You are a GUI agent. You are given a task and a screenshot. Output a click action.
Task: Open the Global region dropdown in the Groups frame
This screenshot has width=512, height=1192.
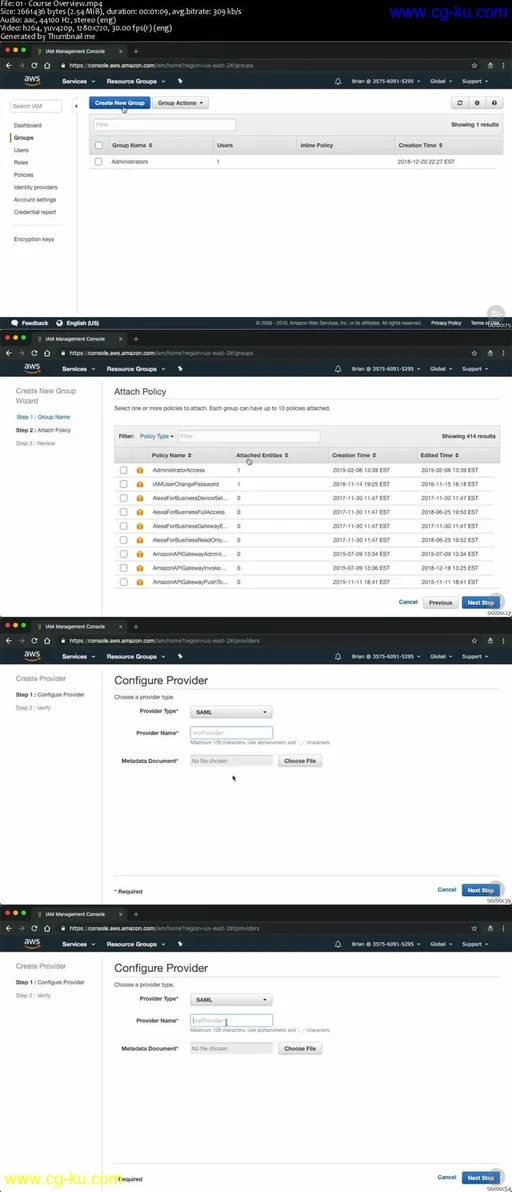(440, 81)
